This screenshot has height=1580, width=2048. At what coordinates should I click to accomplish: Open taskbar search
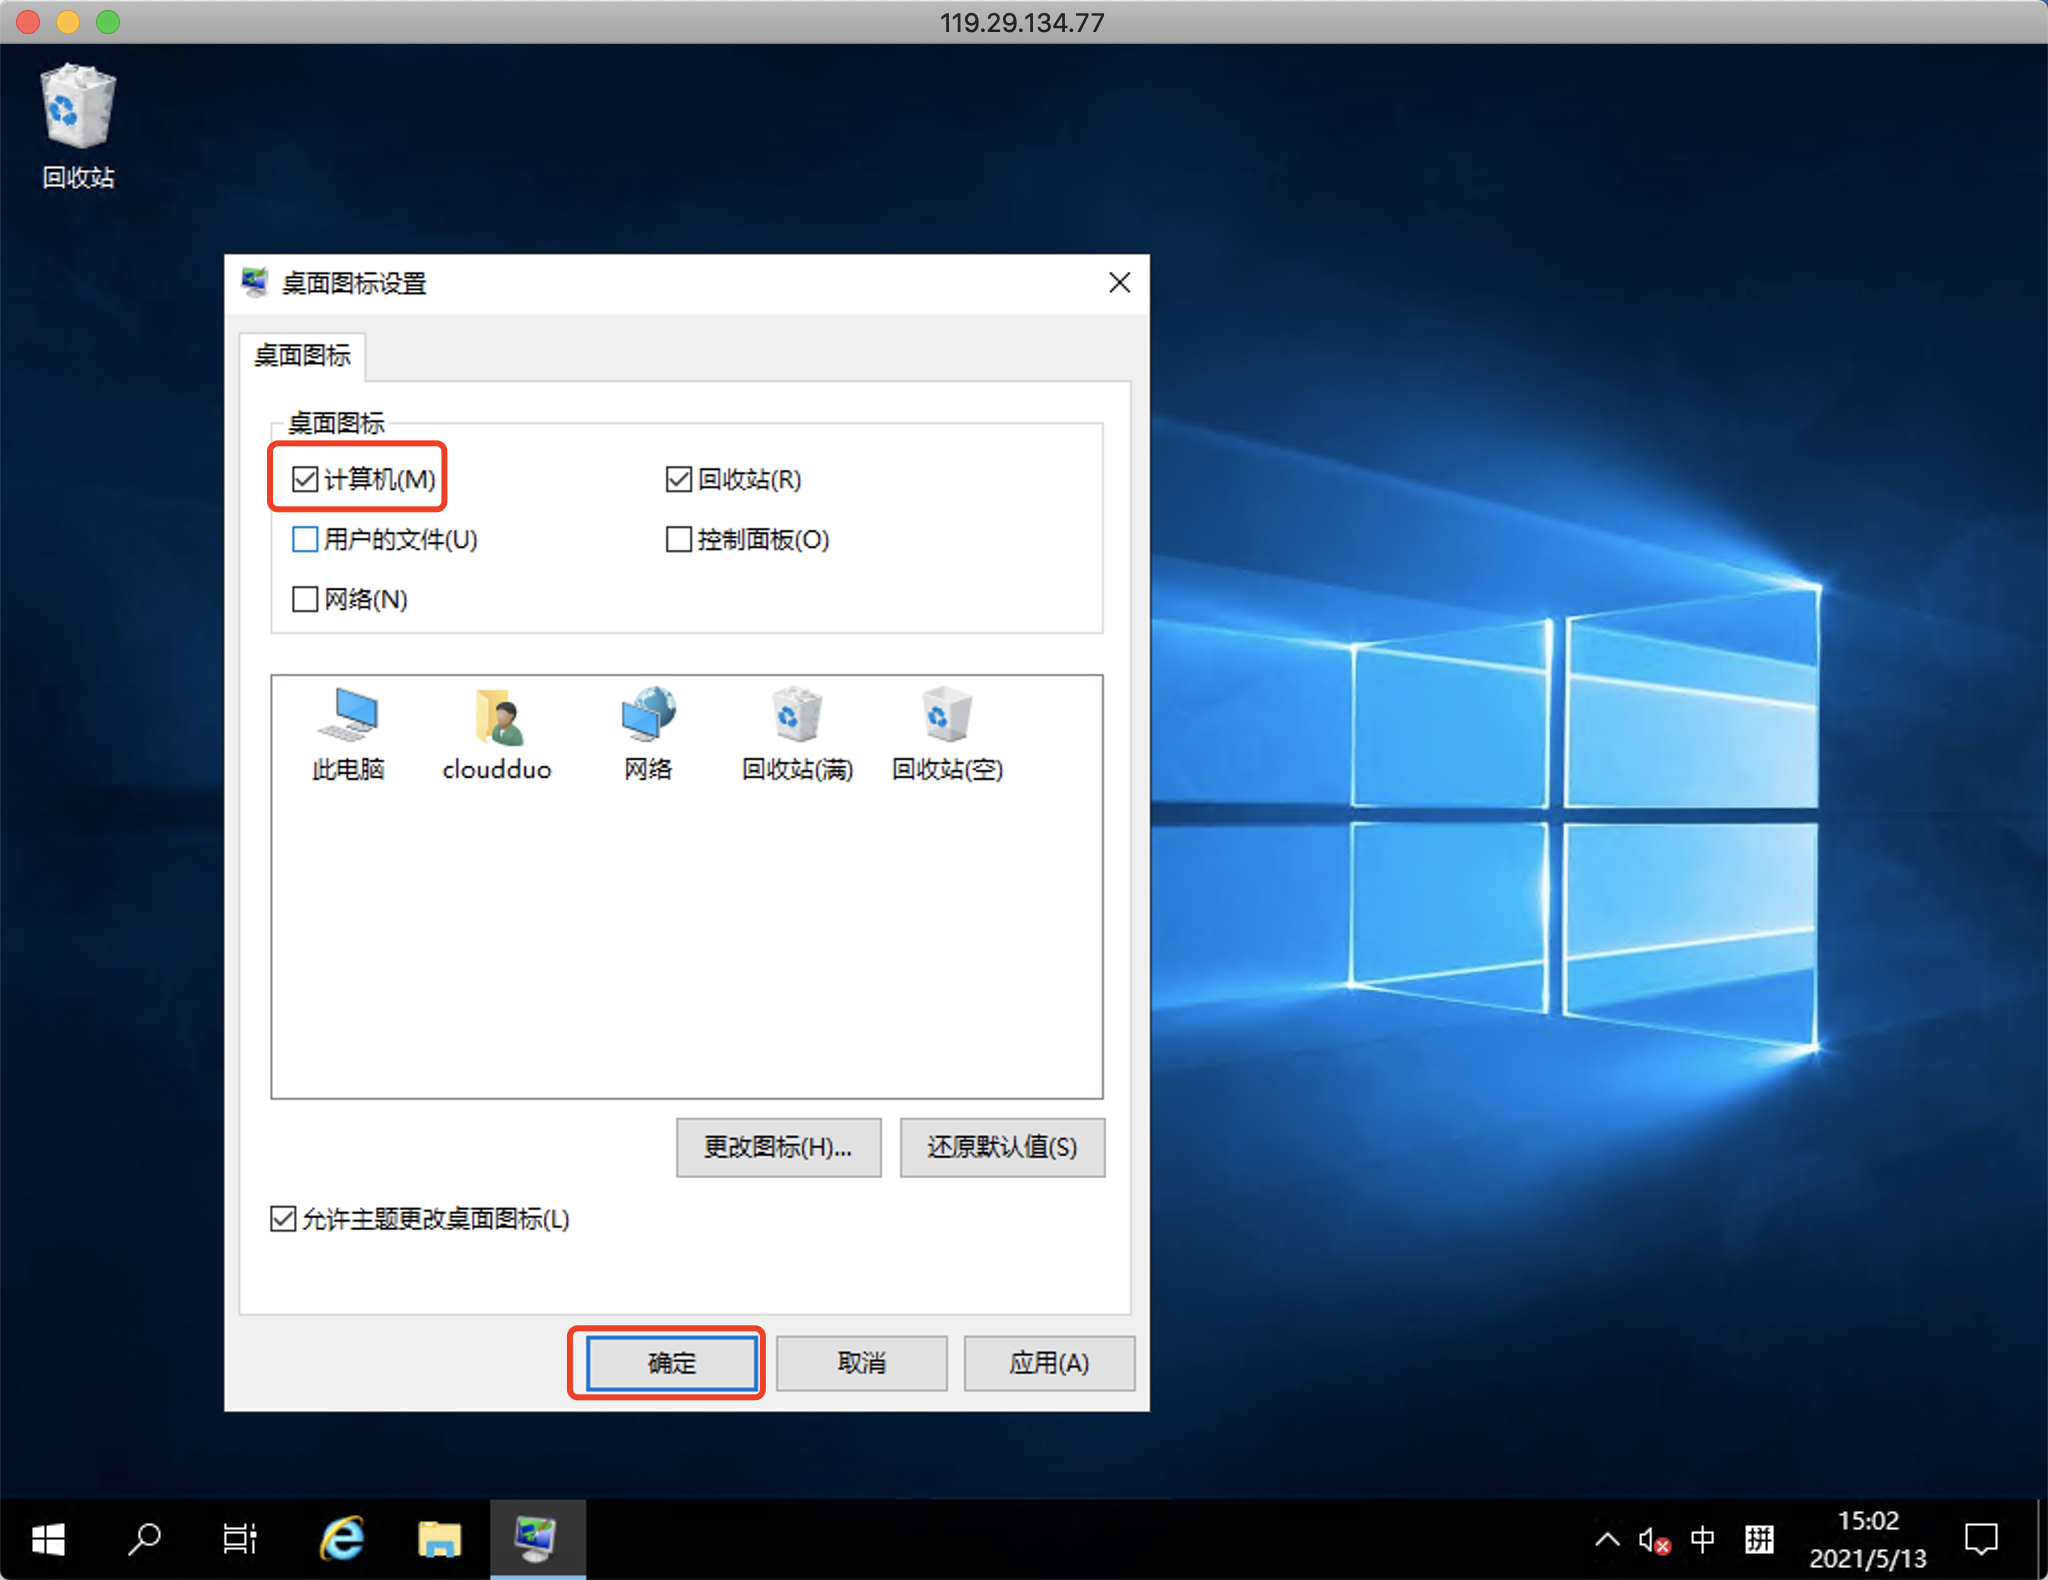click(144, 1539)
